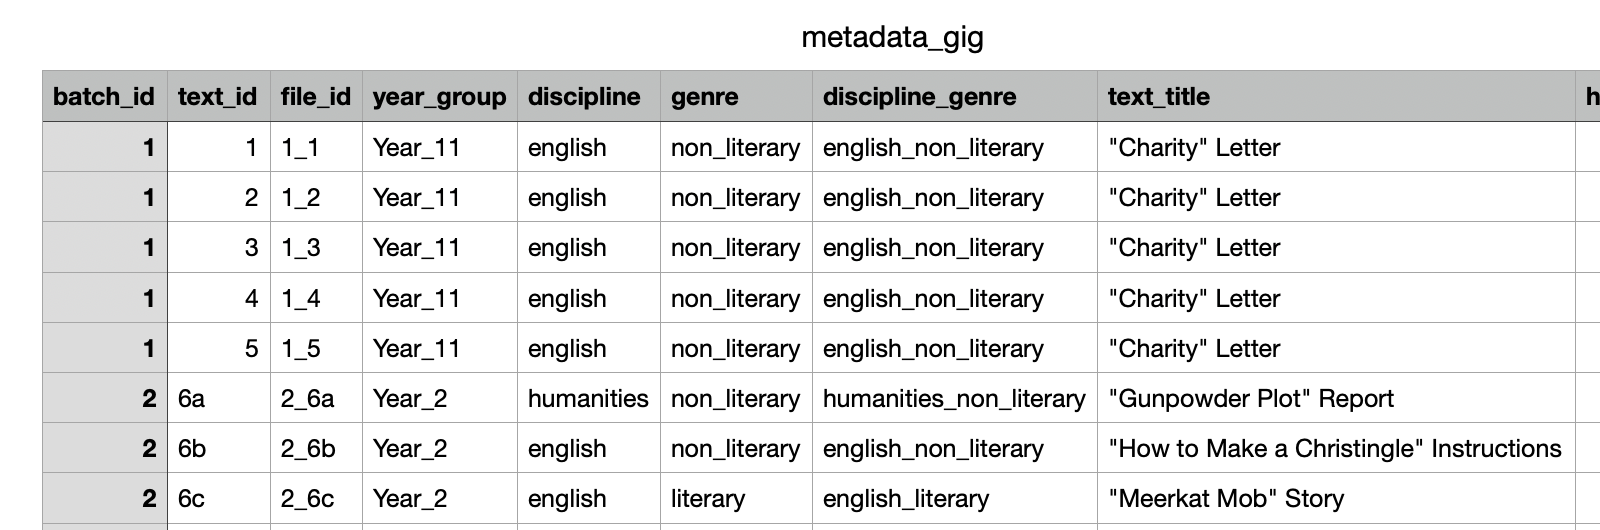This screenshot has height=530, width=1600.
Task: Click the english_literary cell
Action: click(x=905, y=499)
